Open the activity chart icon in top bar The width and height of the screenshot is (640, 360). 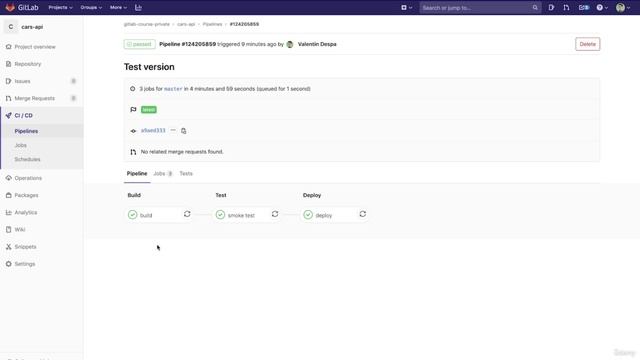138,7
